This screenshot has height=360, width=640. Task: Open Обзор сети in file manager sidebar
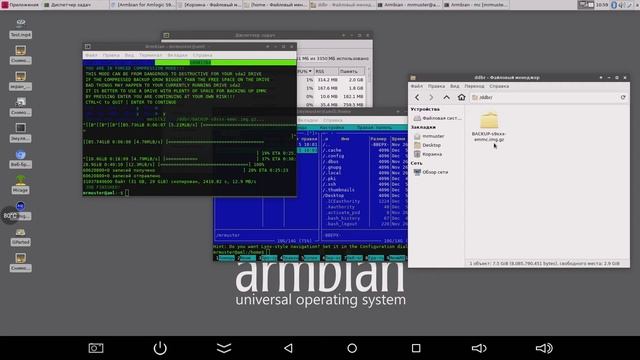431,172
